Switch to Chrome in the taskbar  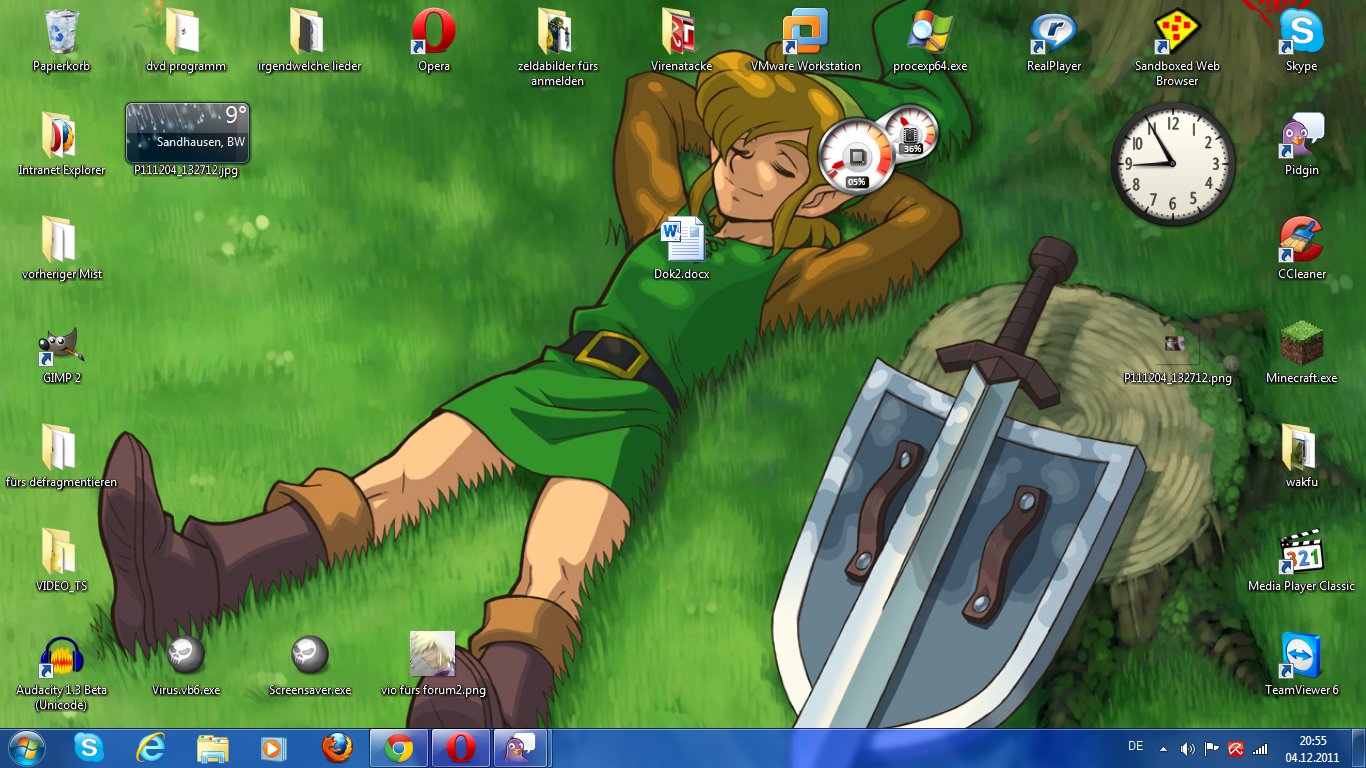point(399,748)
